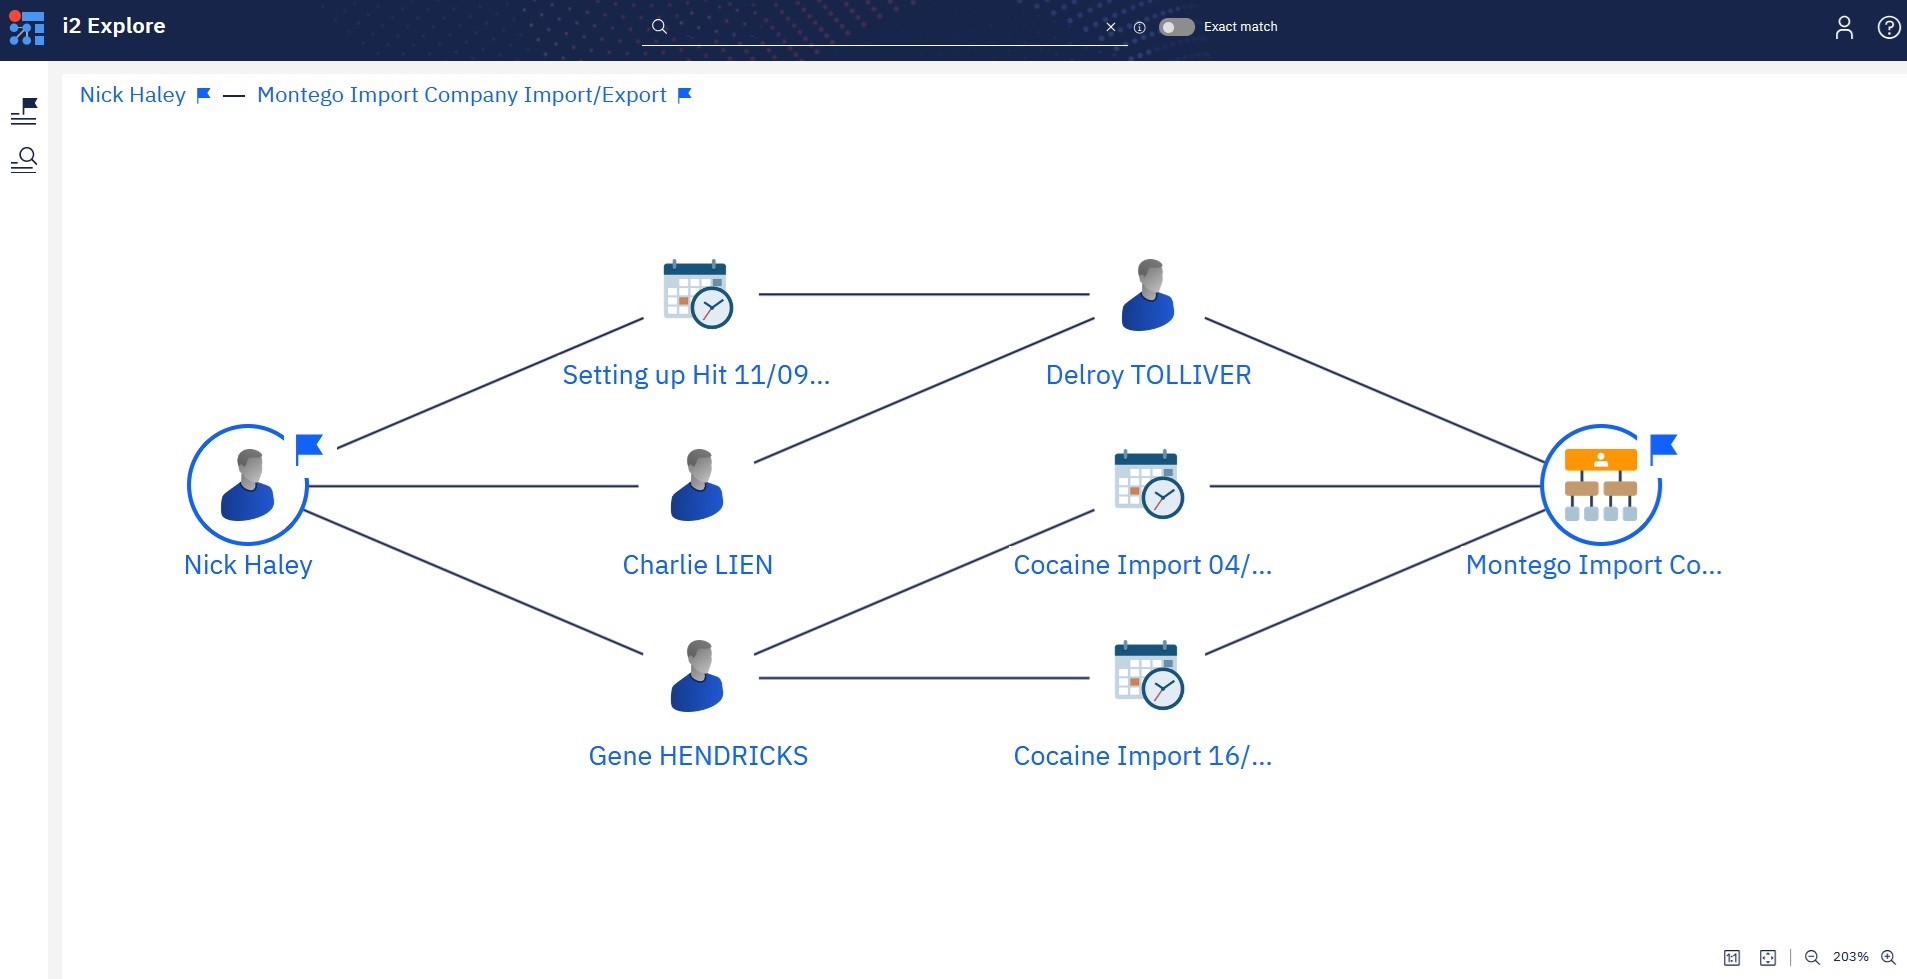Open Nick Haley link in the path header
The image size is (1907, 979).
[x=133, y=95]
